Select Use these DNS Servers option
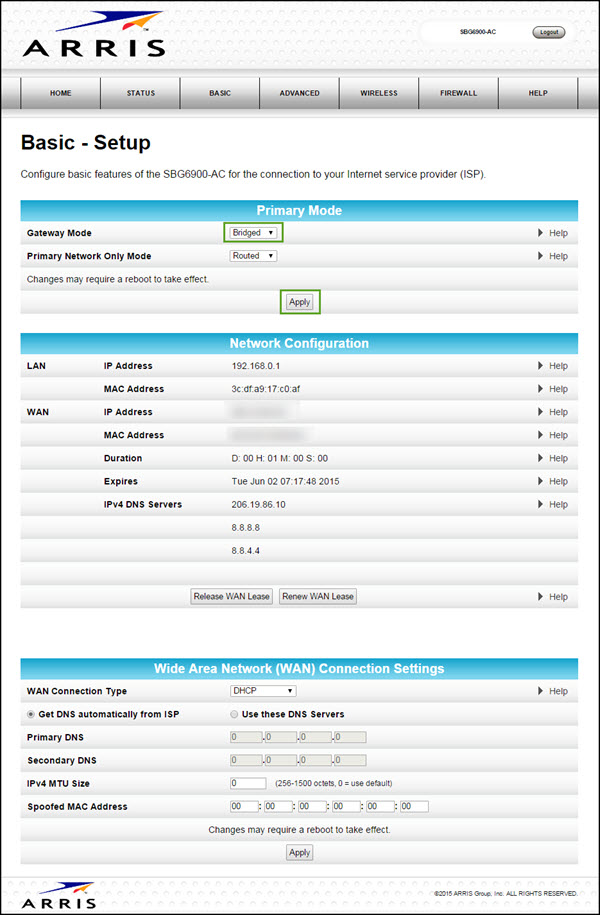 tap(234, 714)
